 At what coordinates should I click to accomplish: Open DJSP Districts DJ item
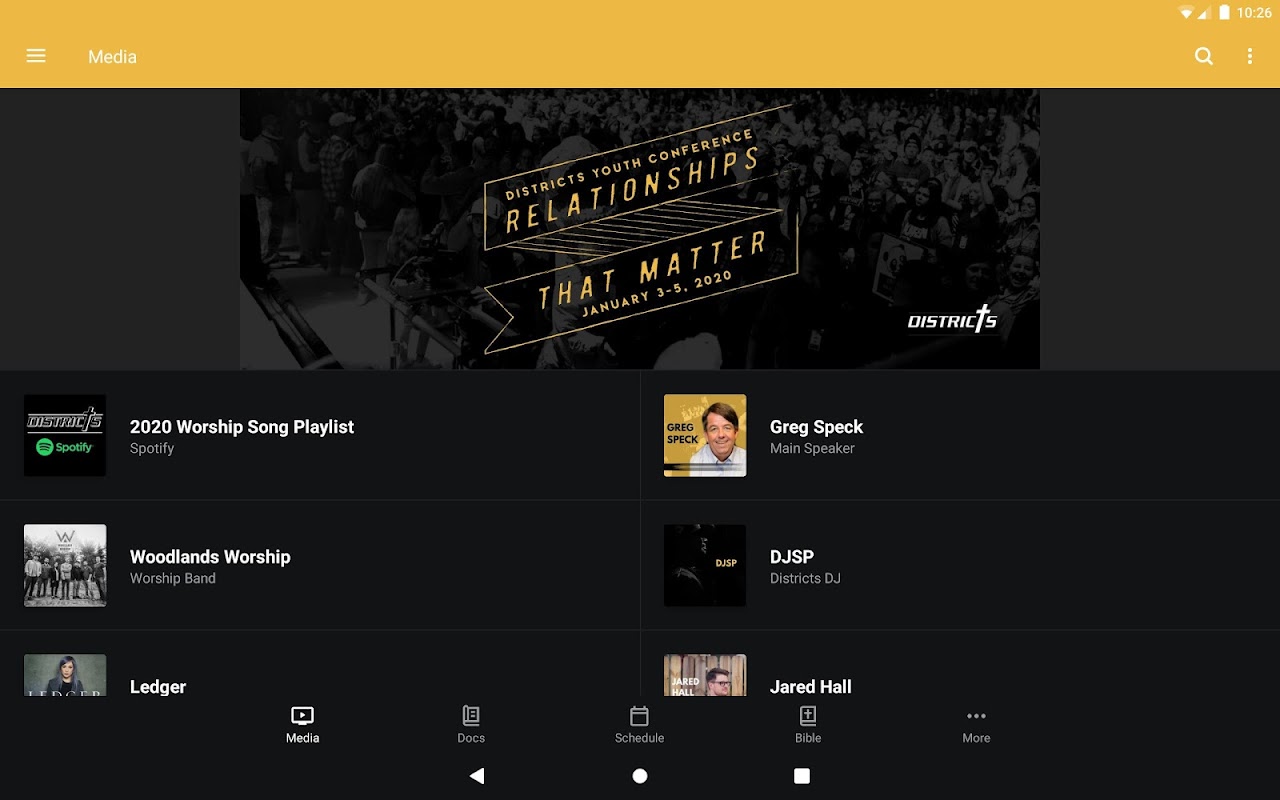(960, 565)
